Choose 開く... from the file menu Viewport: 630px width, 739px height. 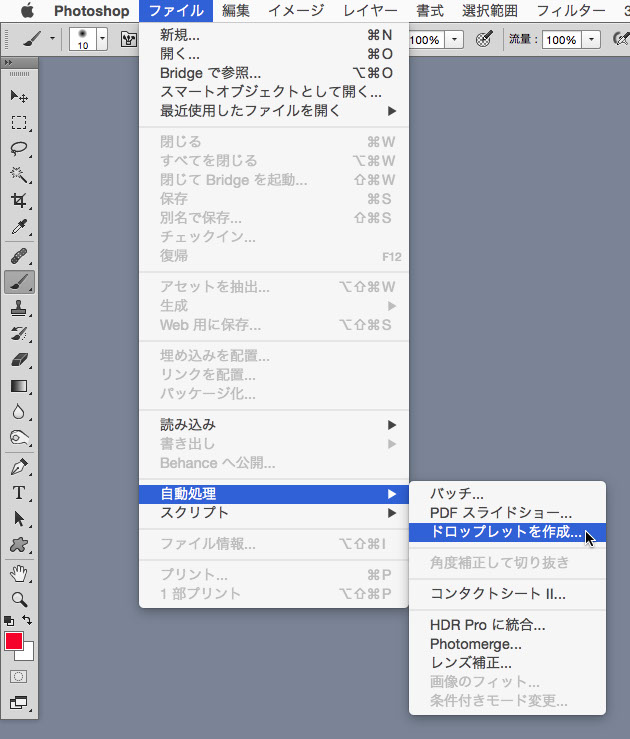coord(274,54)
